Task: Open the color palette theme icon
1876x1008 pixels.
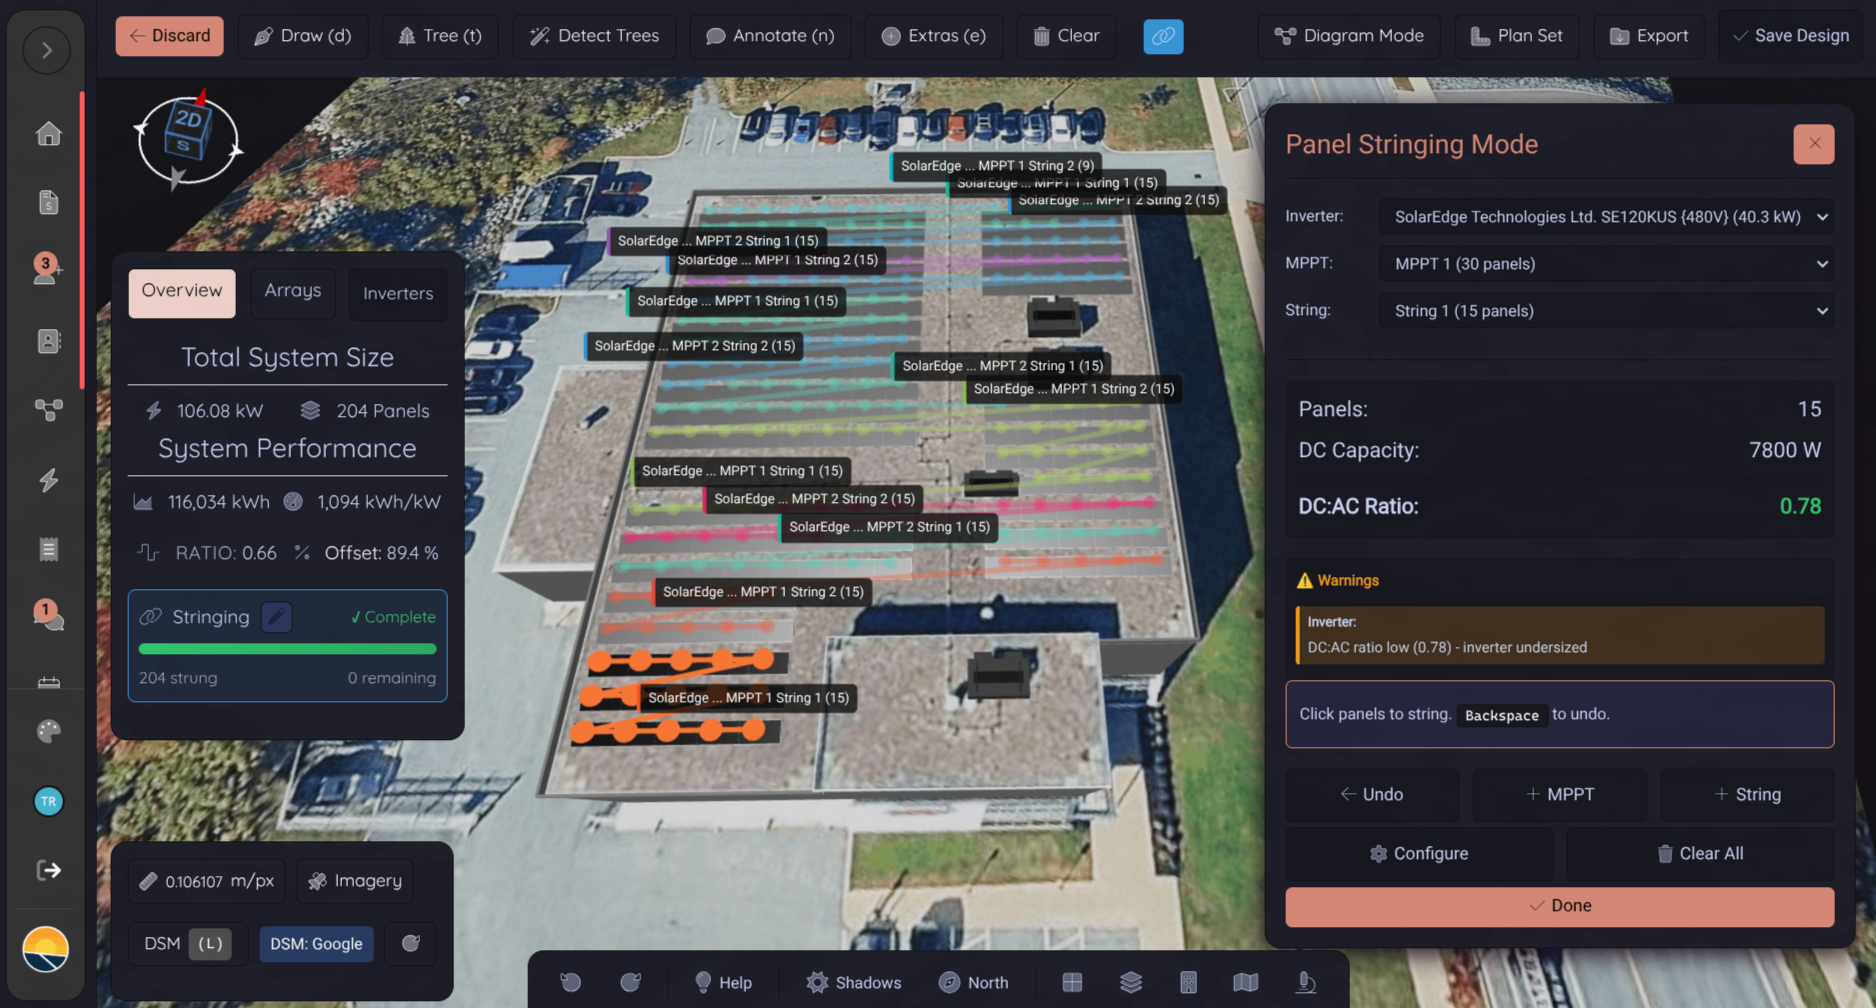Action: (x=48, y=731)
